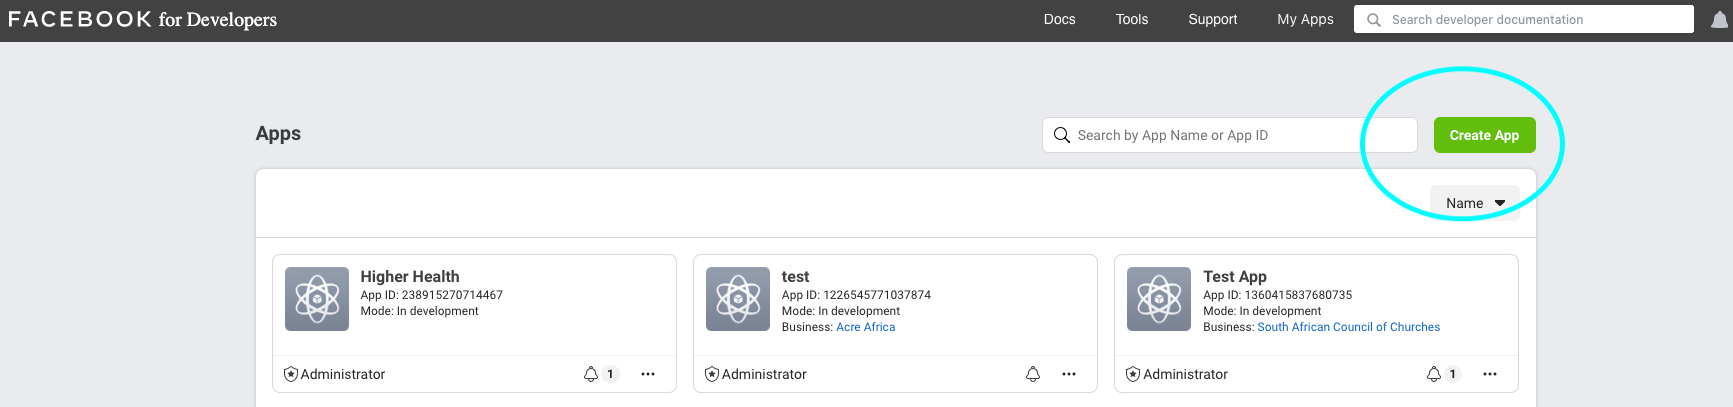The width and height of the screenshot is (1733, 407).
Task: Open the test app atom icon
Action: (738, 299)
